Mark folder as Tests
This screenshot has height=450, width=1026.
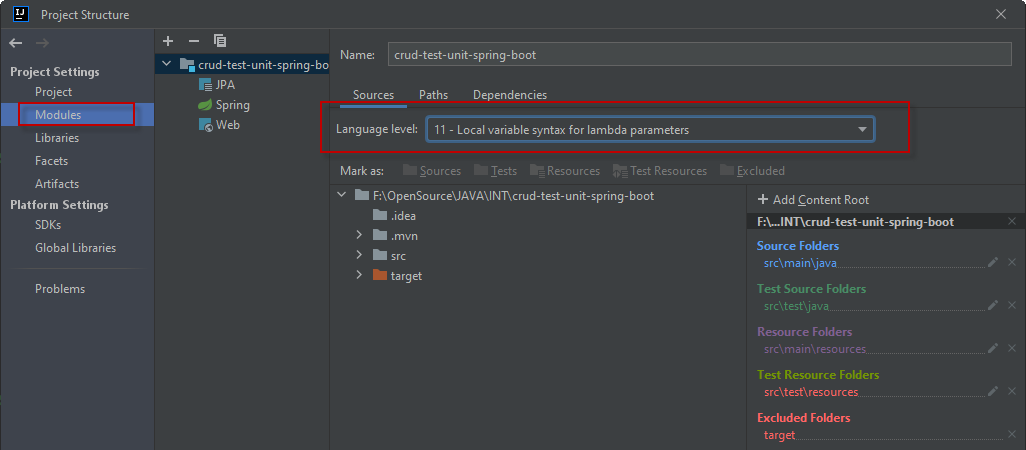click(x=495, y=171)
